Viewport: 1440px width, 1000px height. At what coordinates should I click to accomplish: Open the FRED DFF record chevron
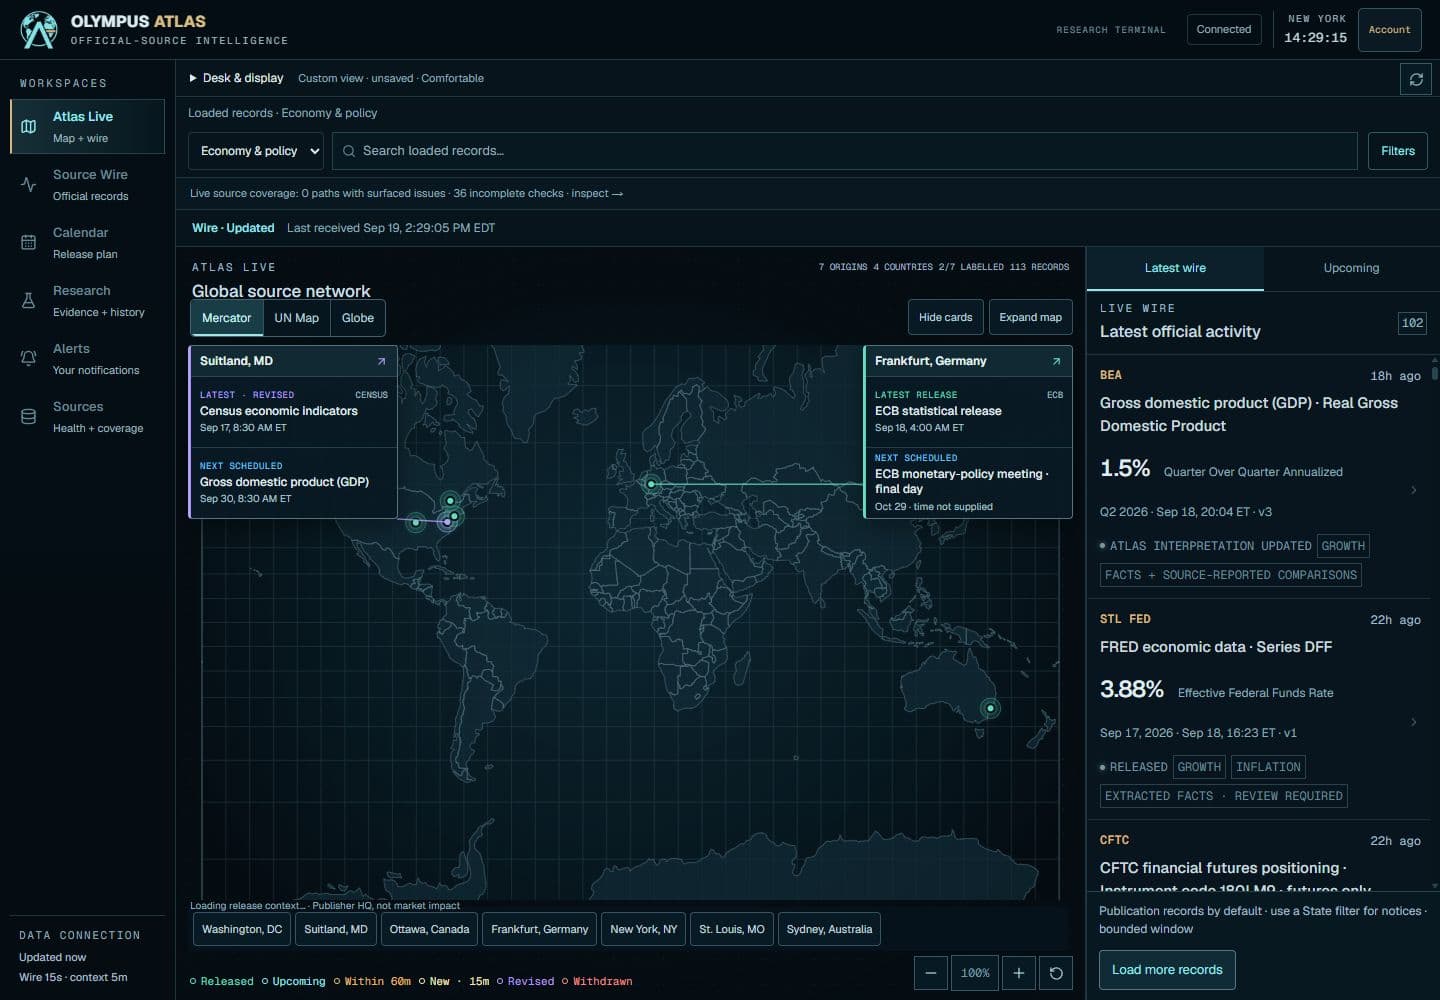1413,722
